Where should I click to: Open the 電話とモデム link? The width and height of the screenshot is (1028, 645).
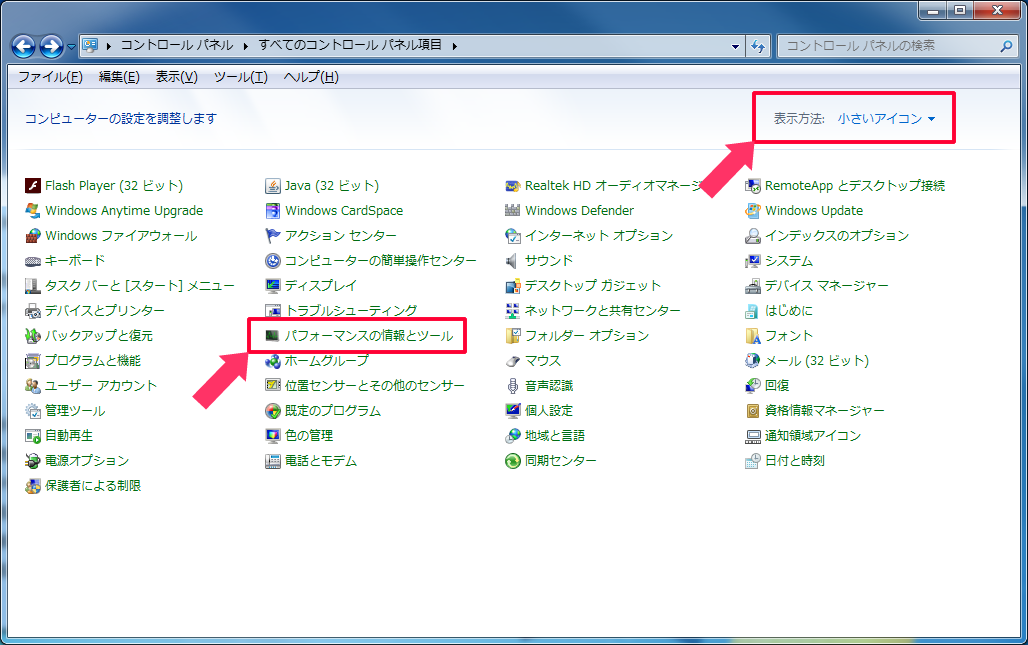pyautogui.click(x=321, y=461)
